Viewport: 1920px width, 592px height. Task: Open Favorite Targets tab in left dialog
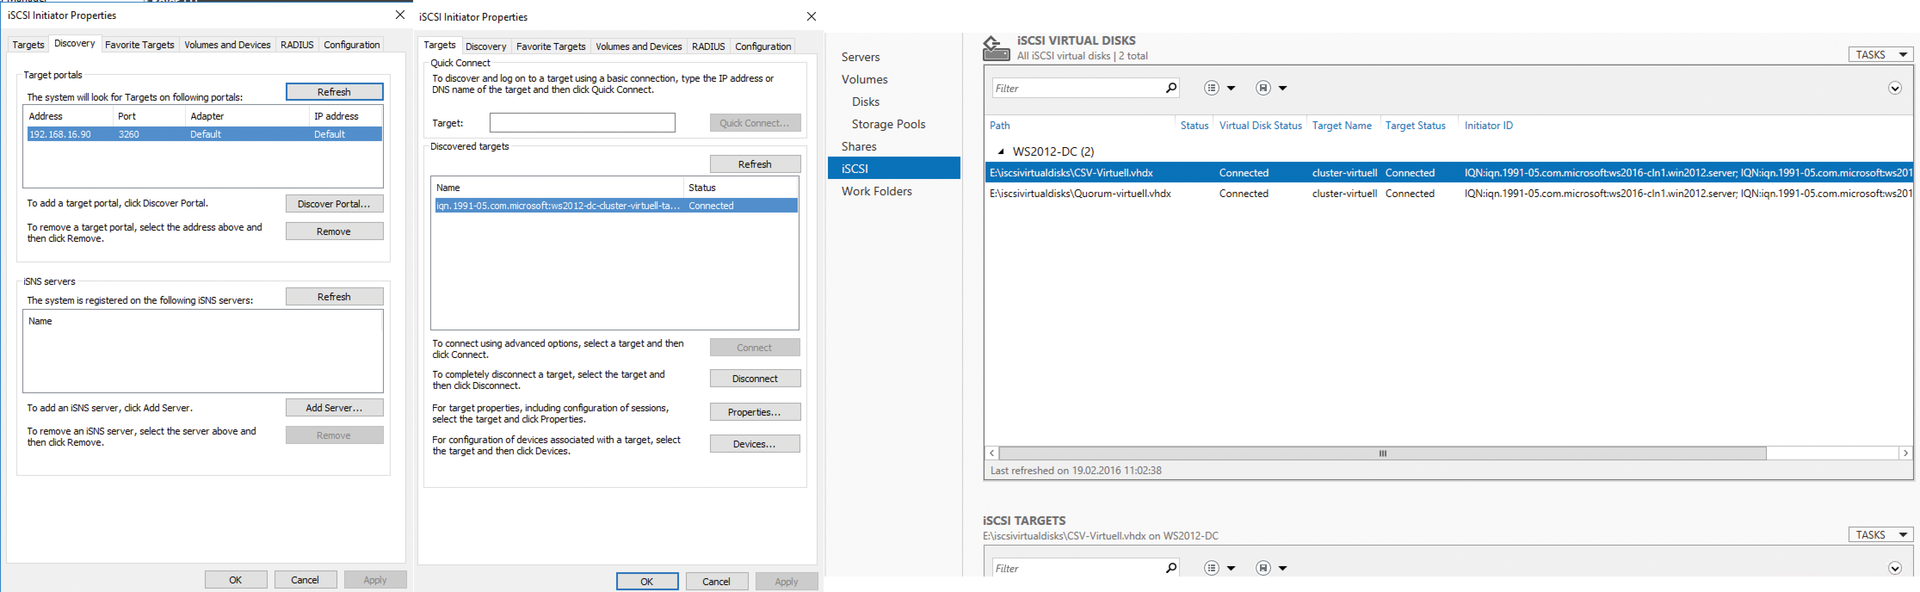(139, 45)
